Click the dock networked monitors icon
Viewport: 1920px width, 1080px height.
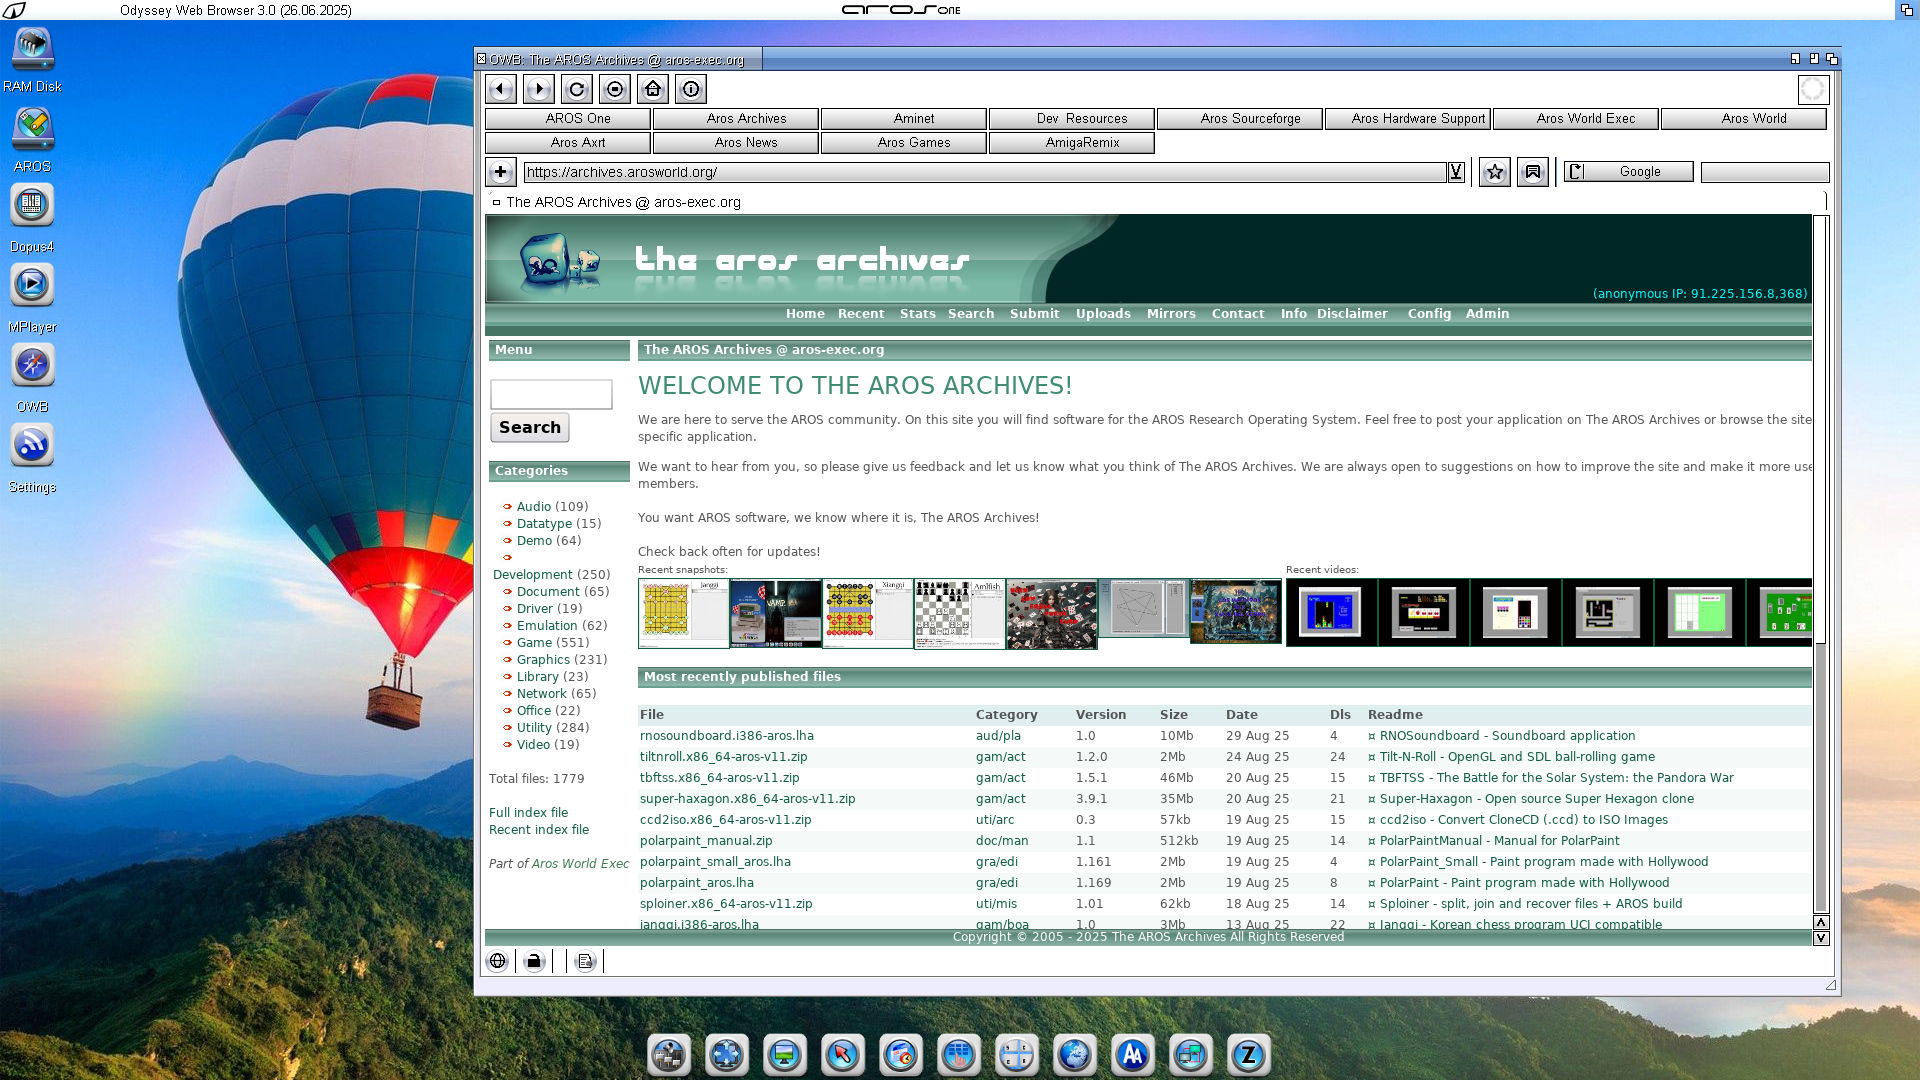pos(1191,1055)
